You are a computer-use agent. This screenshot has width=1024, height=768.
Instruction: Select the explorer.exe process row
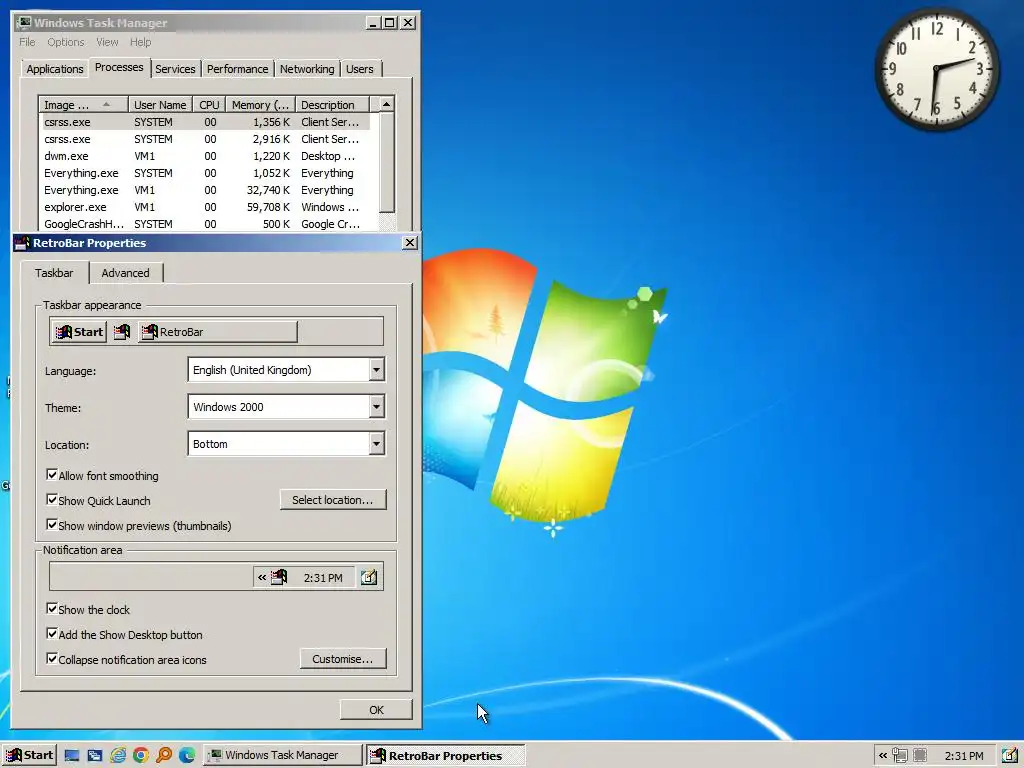[x=204, y=207]
